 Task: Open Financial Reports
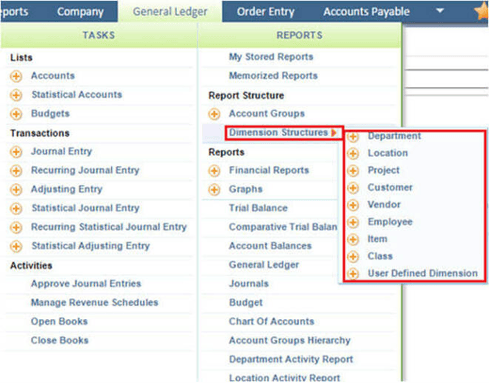click(269, 170)
